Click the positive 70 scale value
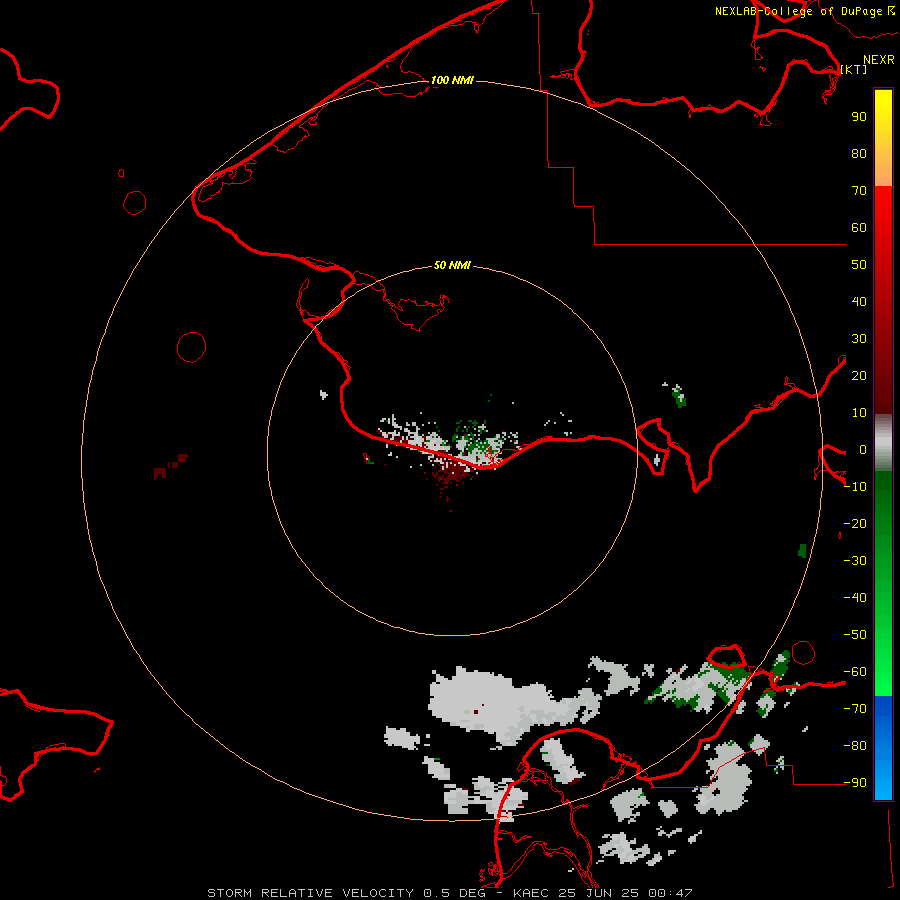The image size is (900, 900). [859, 191]
